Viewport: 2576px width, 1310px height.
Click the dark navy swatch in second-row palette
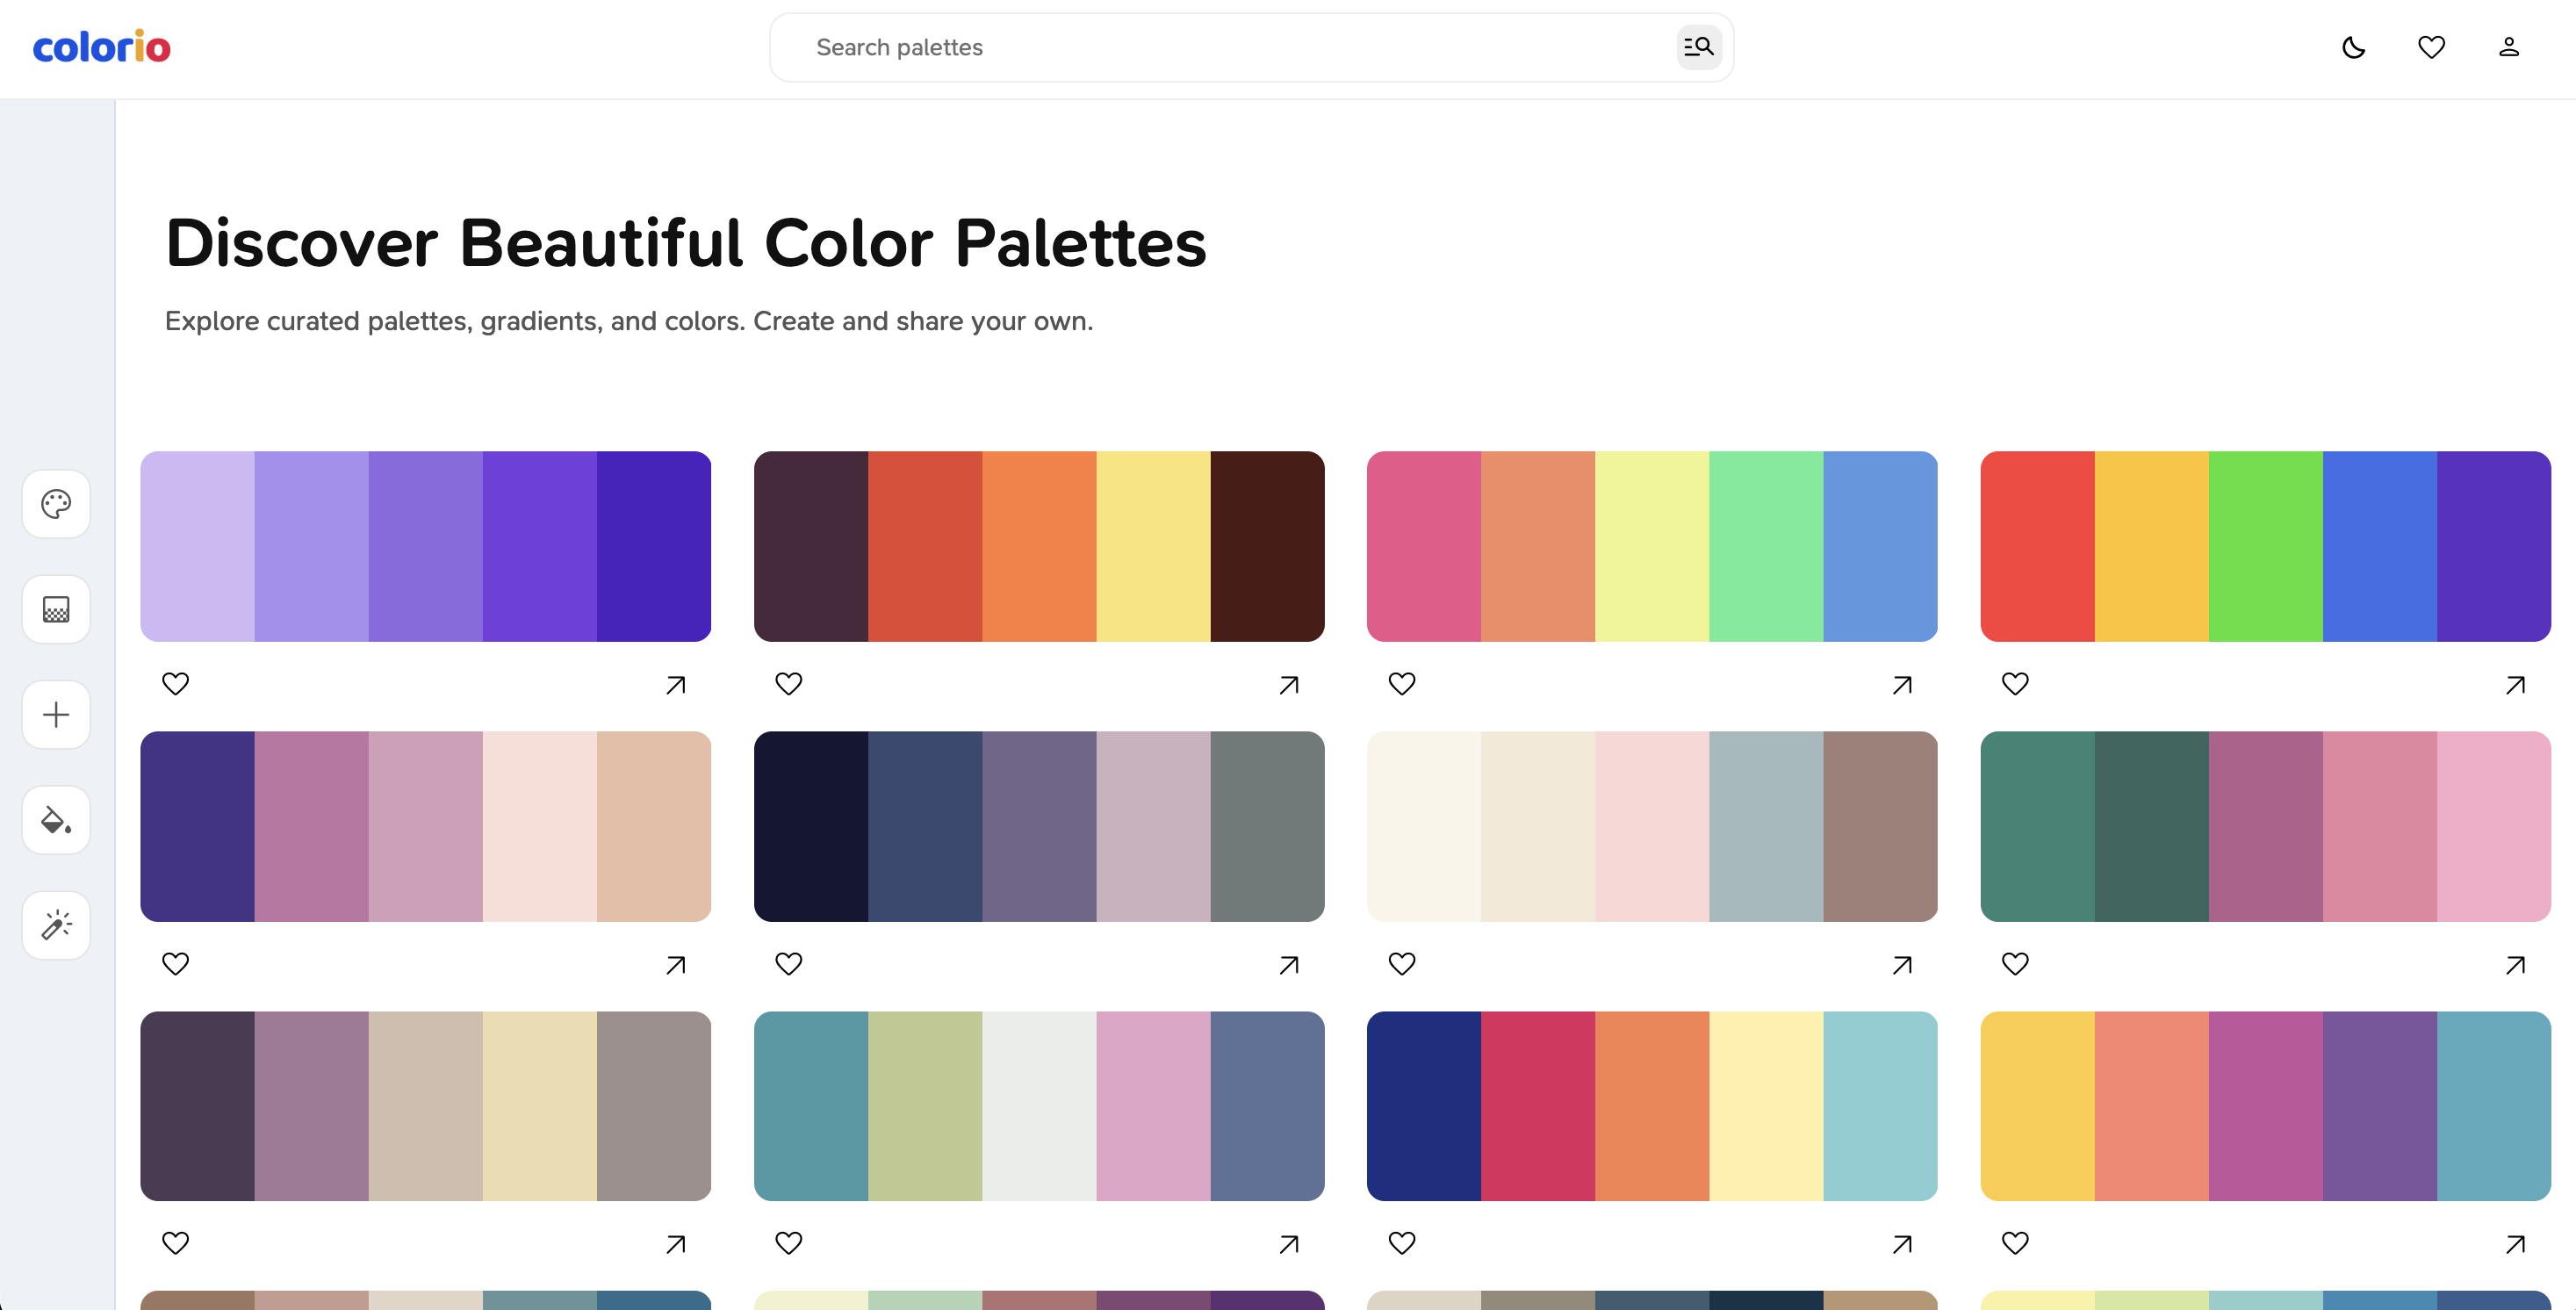click(x=810, y=826)
